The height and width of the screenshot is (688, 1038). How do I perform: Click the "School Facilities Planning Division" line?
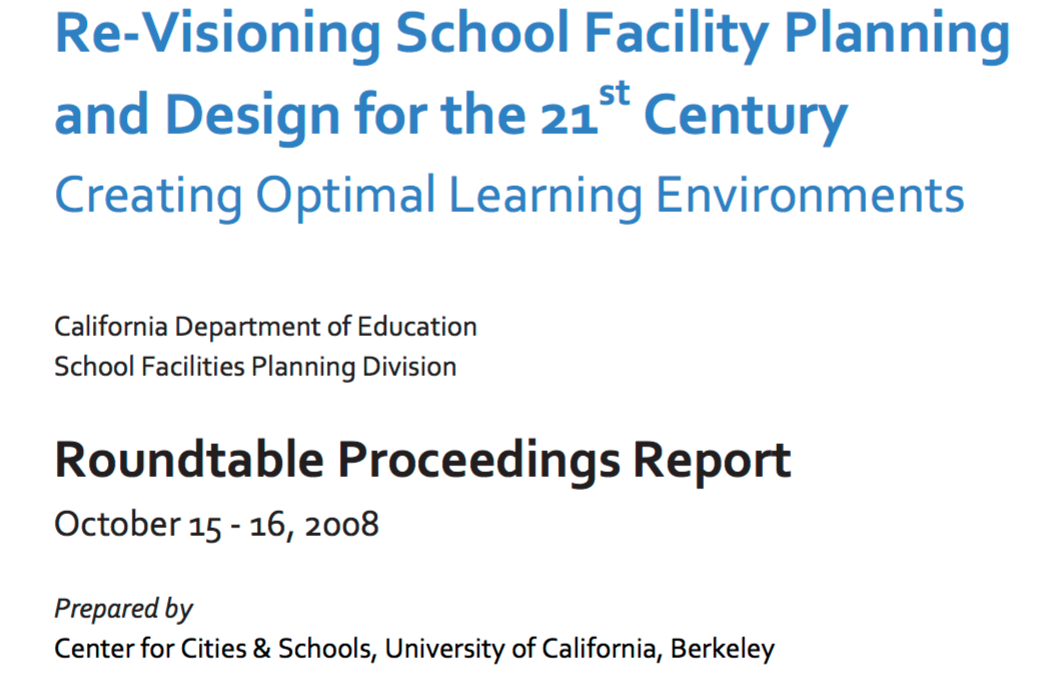(x=255, y=367)
